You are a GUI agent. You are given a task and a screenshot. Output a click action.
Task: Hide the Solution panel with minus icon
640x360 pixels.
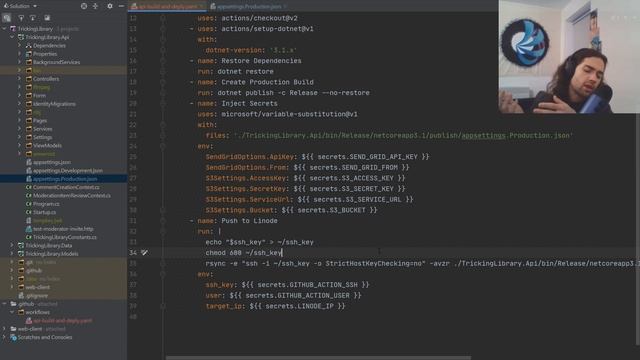[121, 6]
